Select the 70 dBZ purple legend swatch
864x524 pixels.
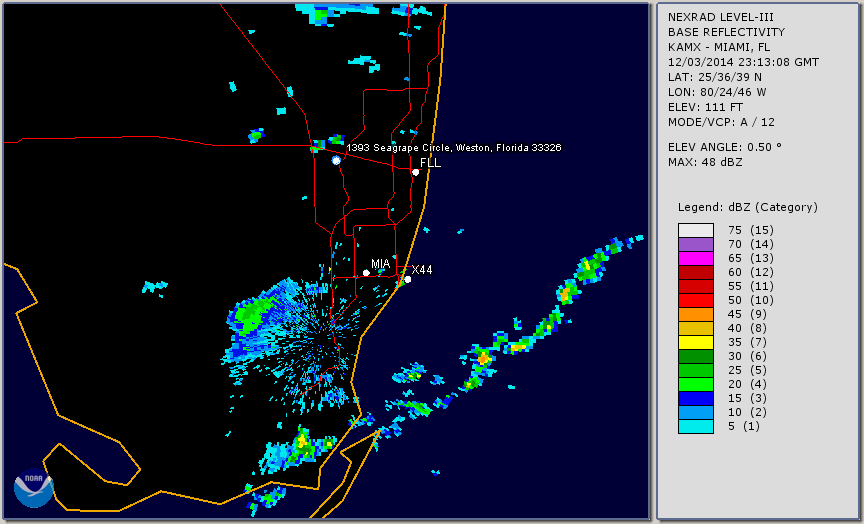696,244
